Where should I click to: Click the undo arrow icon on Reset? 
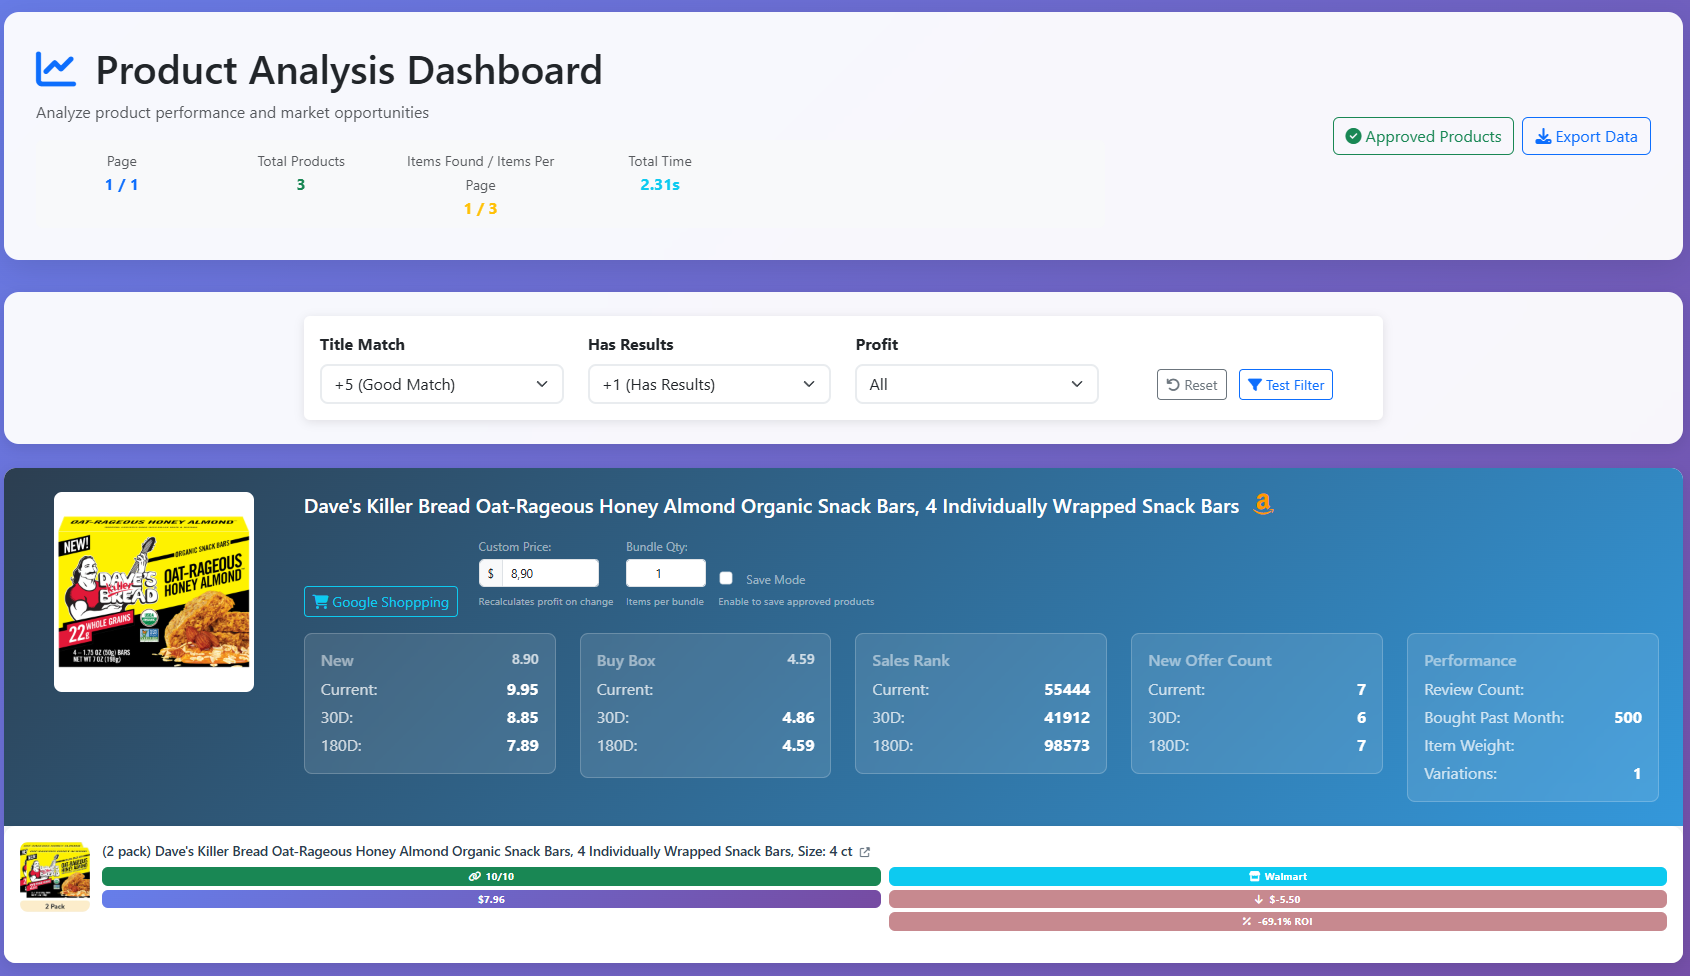pos(1172,384)
